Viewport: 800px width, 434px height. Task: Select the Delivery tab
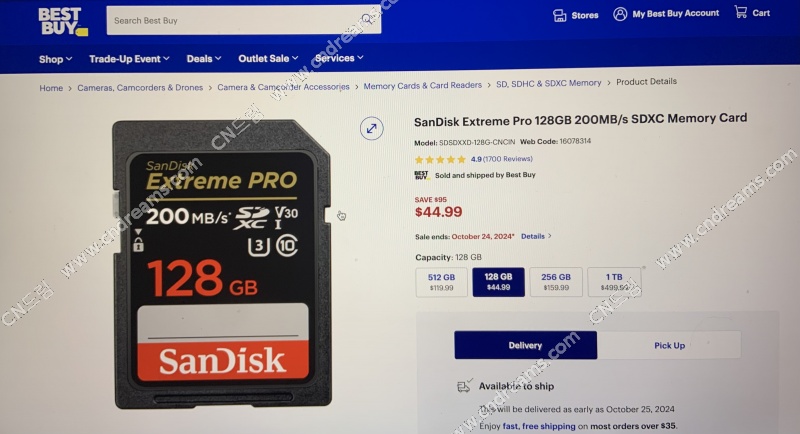coord(526,345)
